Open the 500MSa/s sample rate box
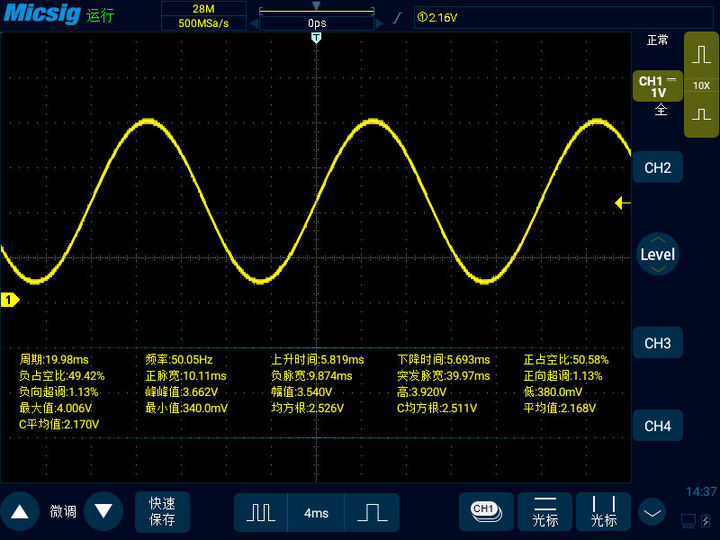This screenshot has height=540, width=720. [x=203, y=23]
